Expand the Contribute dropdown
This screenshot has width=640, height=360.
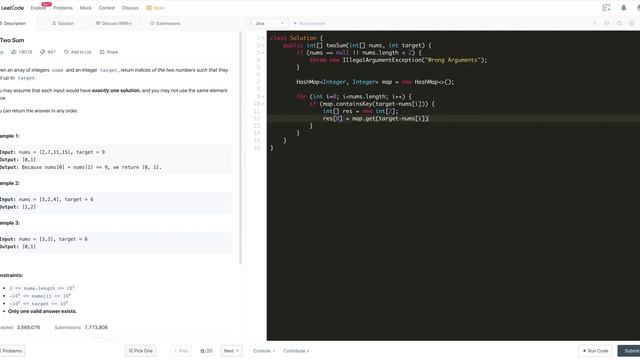[296, 351]
